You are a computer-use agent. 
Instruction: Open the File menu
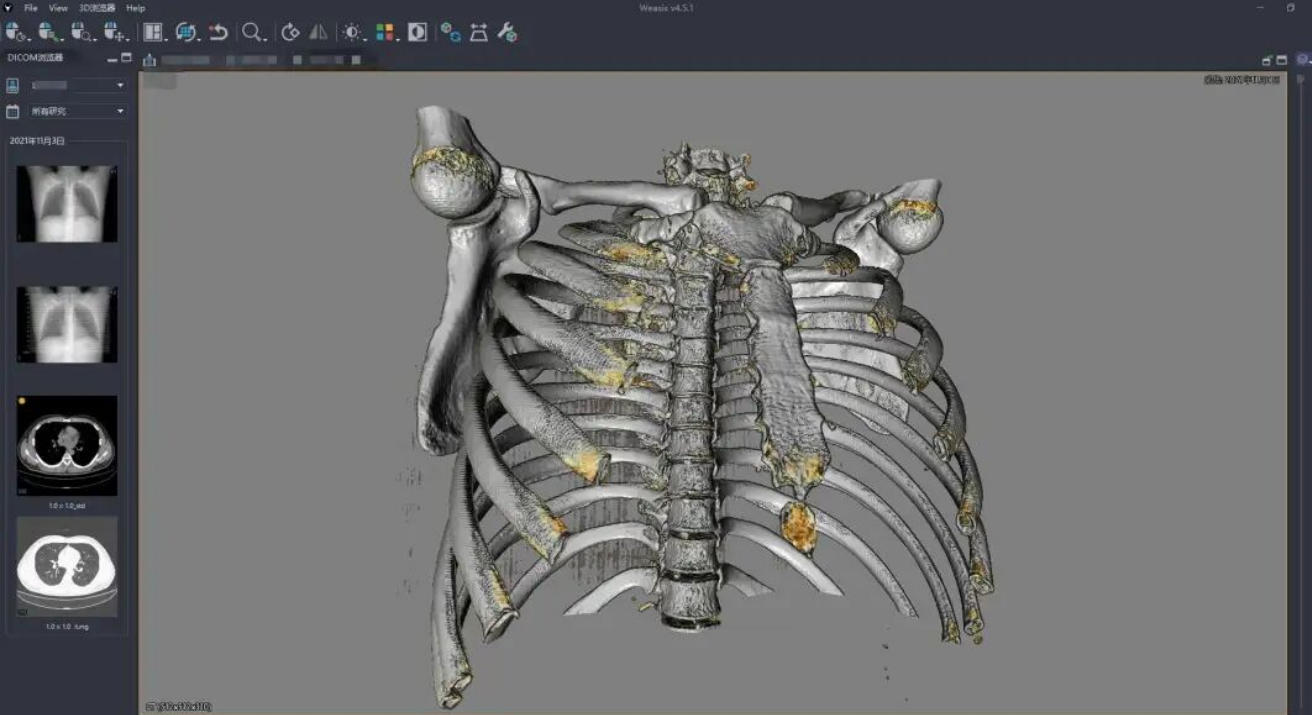pyautogui.click(x=31, y=8)
